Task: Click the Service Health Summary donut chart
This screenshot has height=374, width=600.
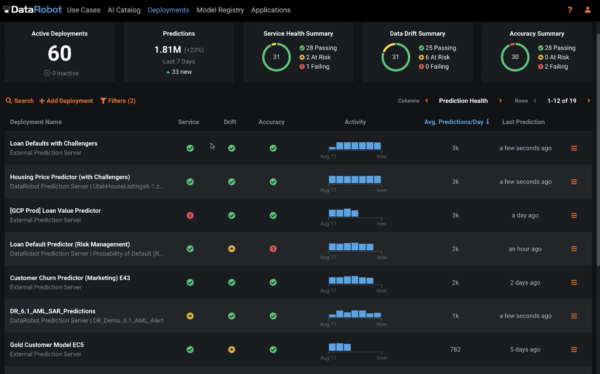Action: click(x=276, y=57)
